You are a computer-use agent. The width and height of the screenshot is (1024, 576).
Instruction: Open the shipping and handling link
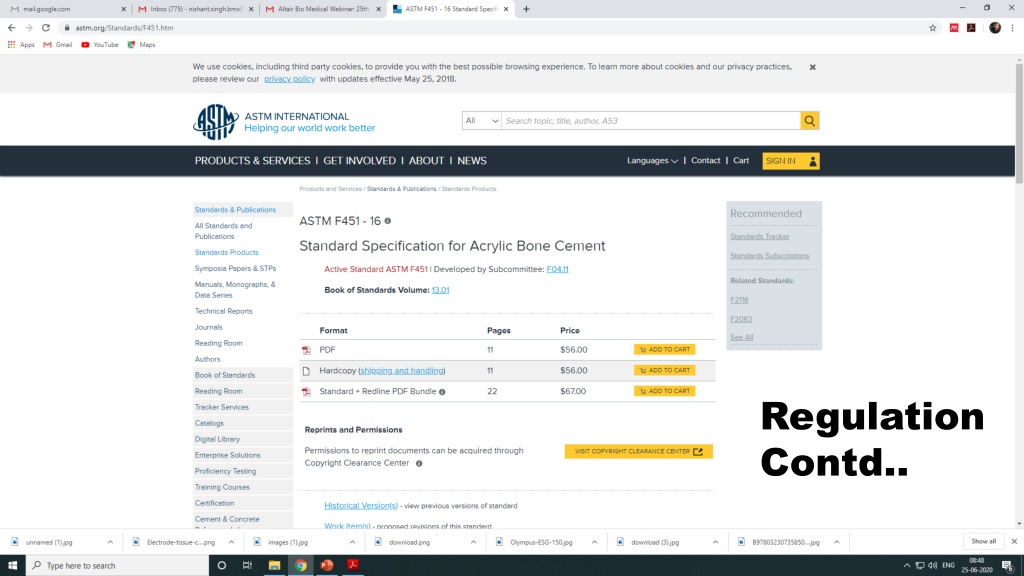point(402,371)
